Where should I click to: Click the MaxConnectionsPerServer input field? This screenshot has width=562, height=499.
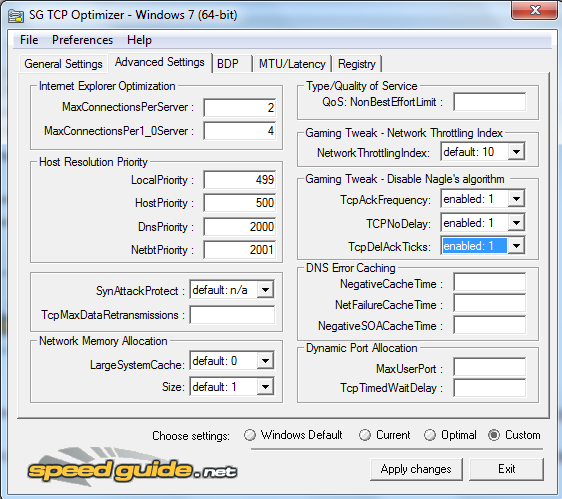(x=239, y=108)
